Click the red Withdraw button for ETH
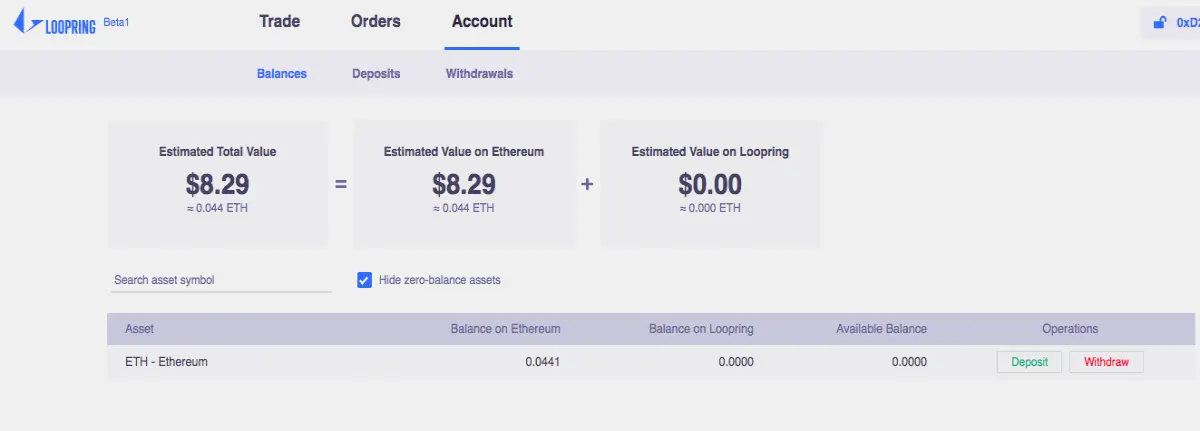 (1106, 362)
